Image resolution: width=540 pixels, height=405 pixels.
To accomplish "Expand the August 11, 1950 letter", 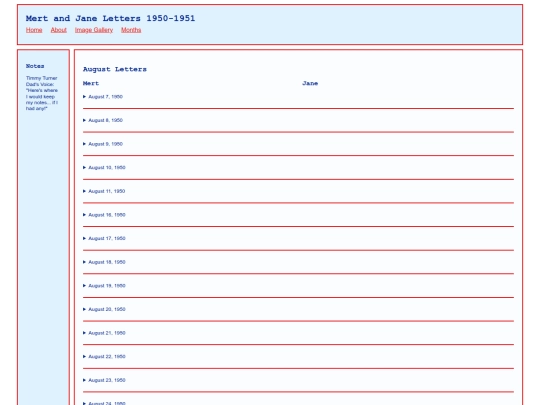I will pos(104,191).
